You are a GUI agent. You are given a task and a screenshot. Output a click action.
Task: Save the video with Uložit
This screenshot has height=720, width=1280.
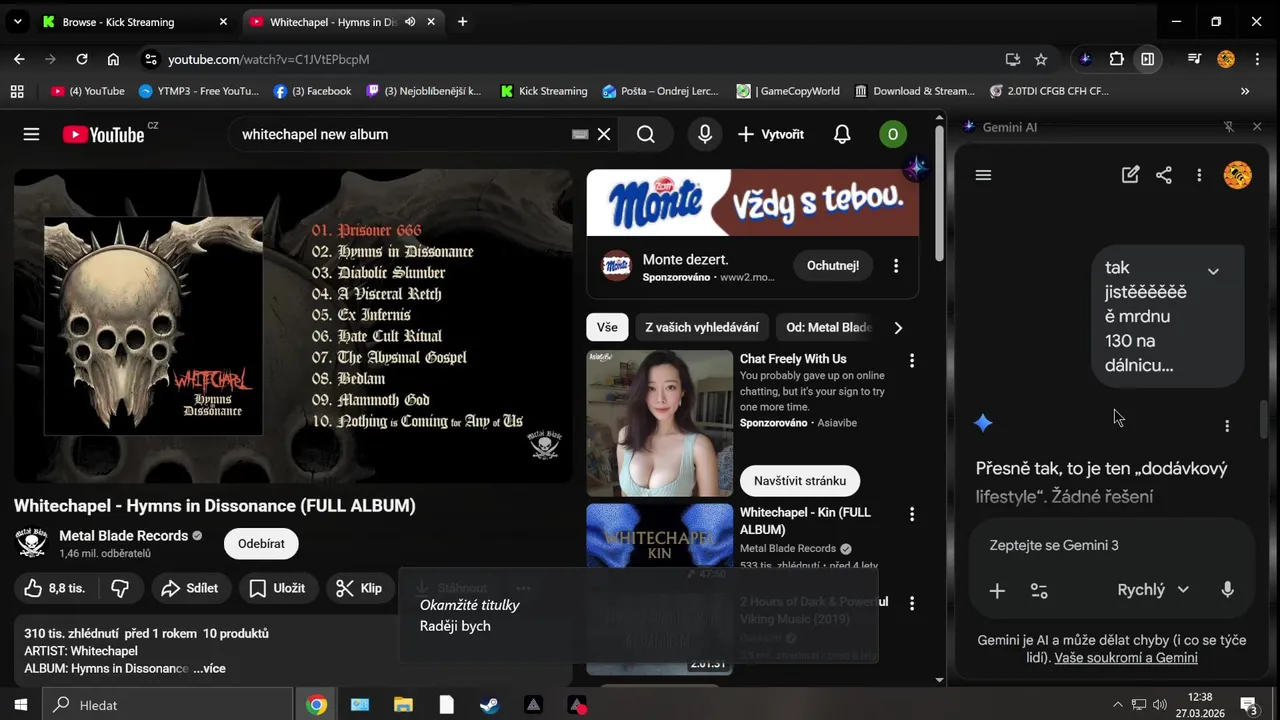pyautogui.click(x=277, y=588)
